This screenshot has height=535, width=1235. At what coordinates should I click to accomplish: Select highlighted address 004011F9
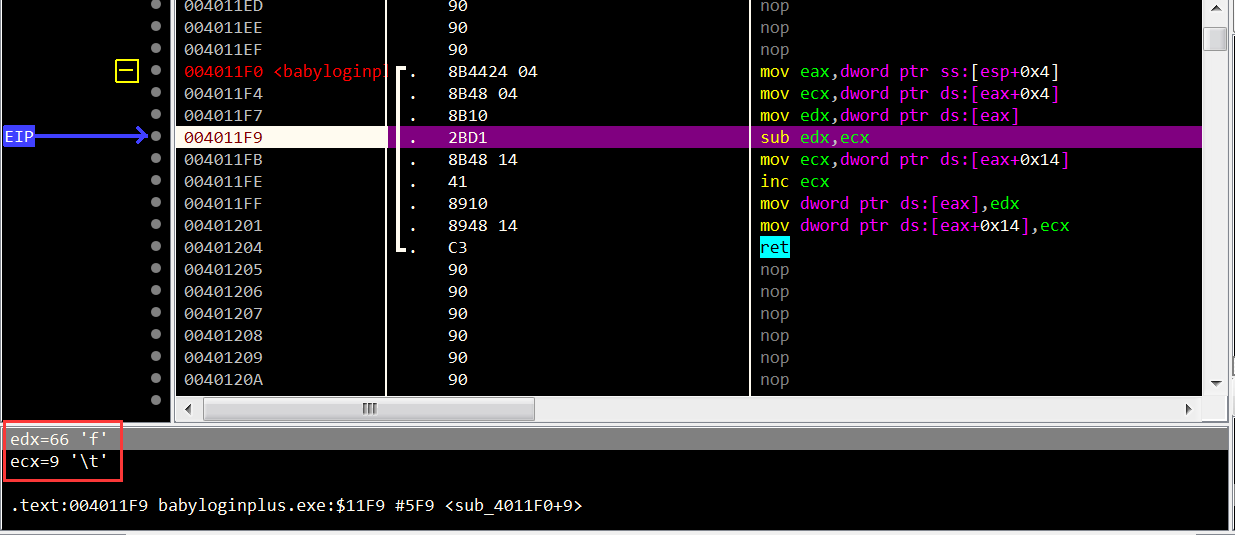point(223,138)
